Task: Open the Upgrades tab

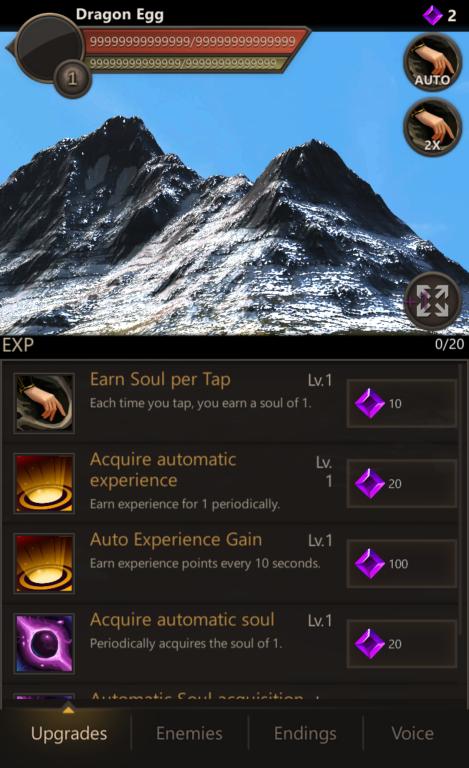Action: click(69, 733)
